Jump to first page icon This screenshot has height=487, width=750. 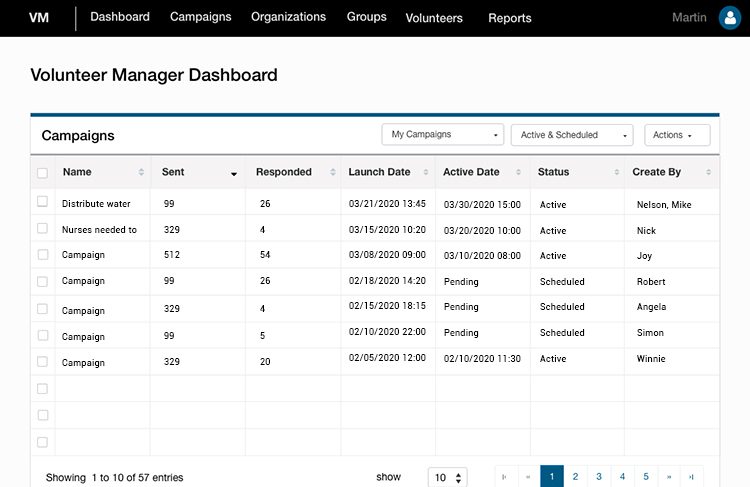coord(504,476)
